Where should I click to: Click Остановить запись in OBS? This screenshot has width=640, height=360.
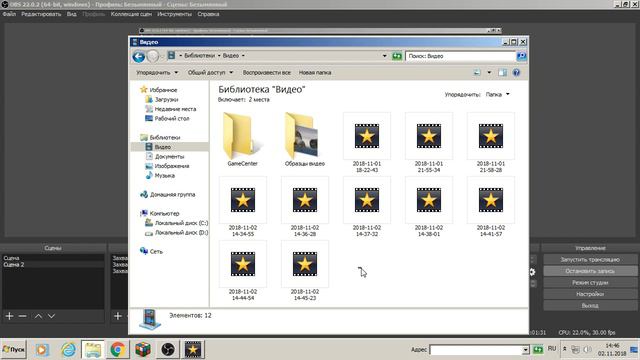590,271
